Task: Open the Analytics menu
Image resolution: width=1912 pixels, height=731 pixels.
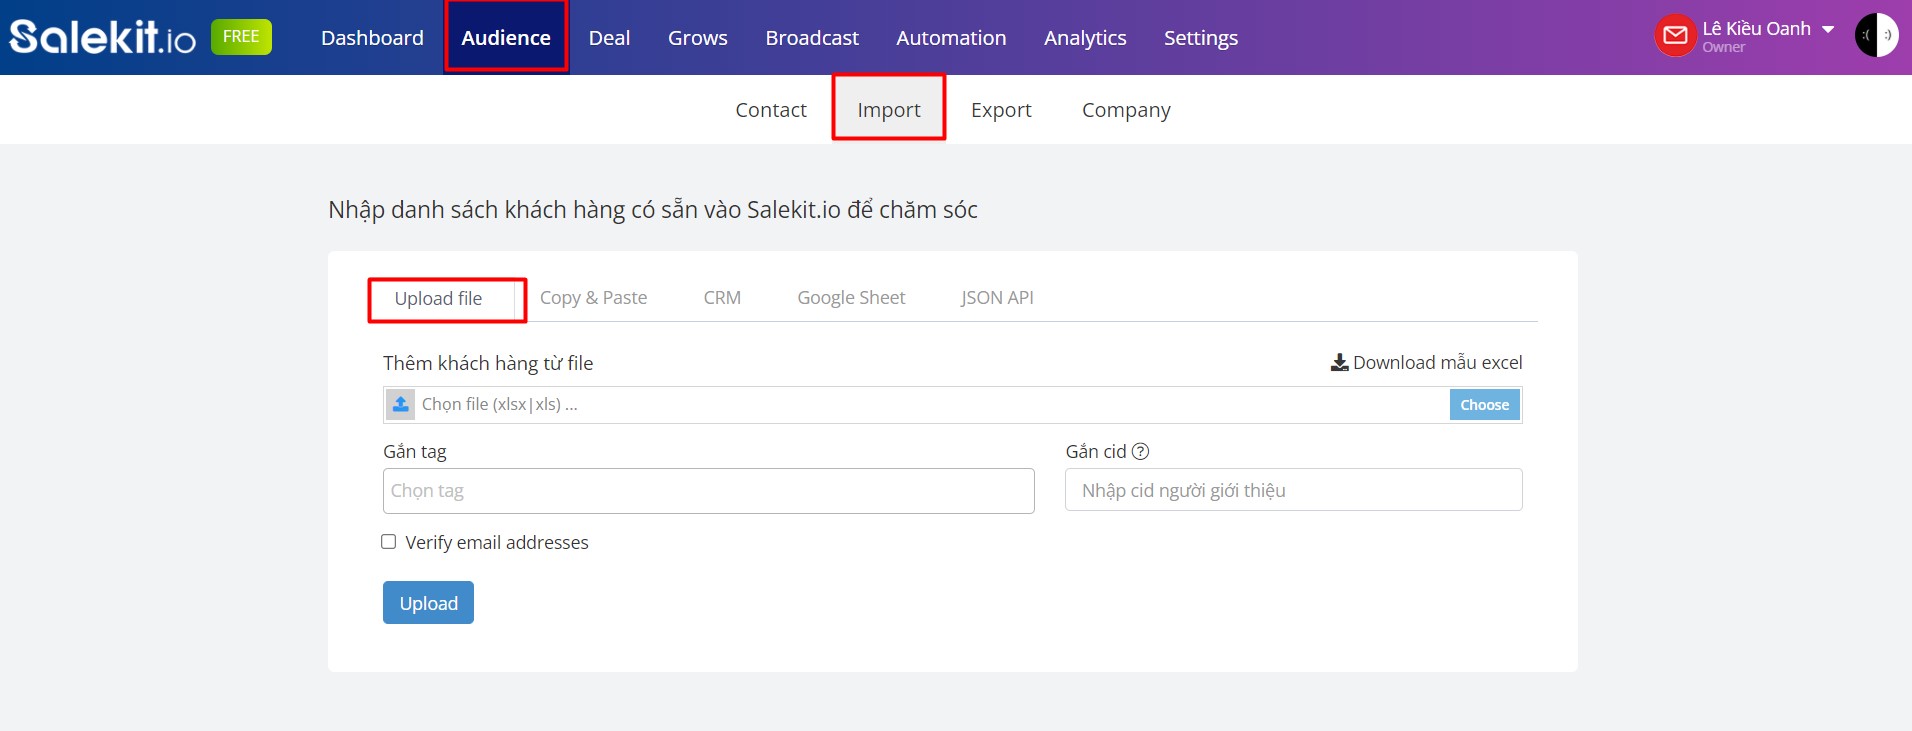Action: click(1085, 38)
